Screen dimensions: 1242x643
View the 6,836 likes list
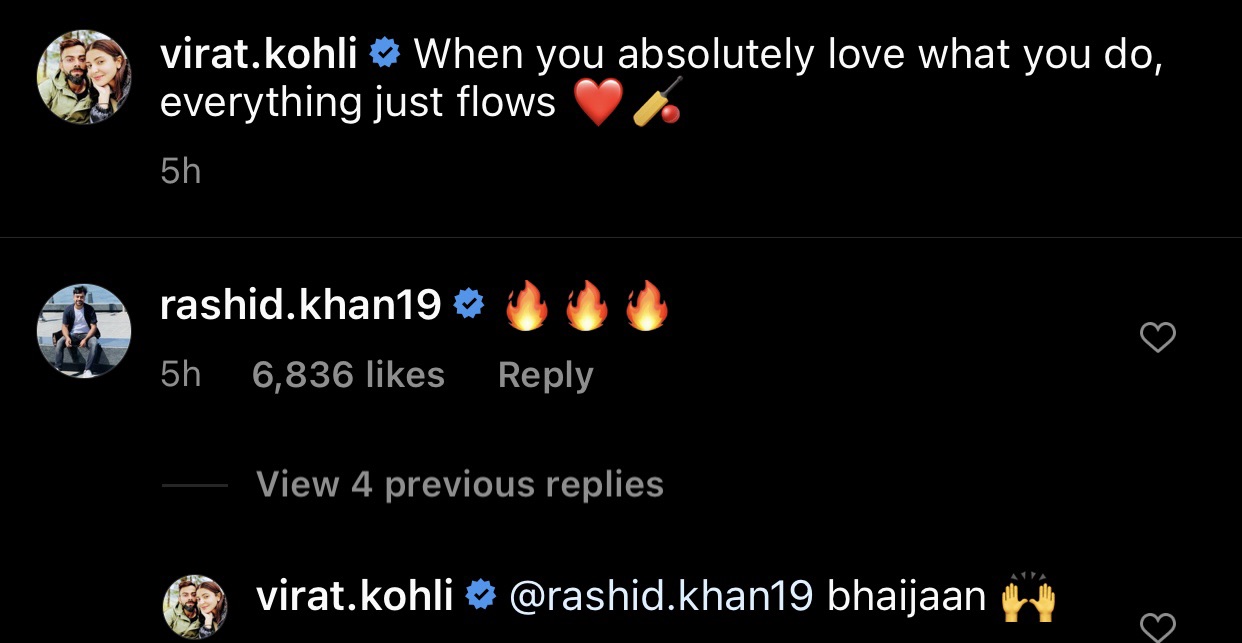tap(348, 375)
